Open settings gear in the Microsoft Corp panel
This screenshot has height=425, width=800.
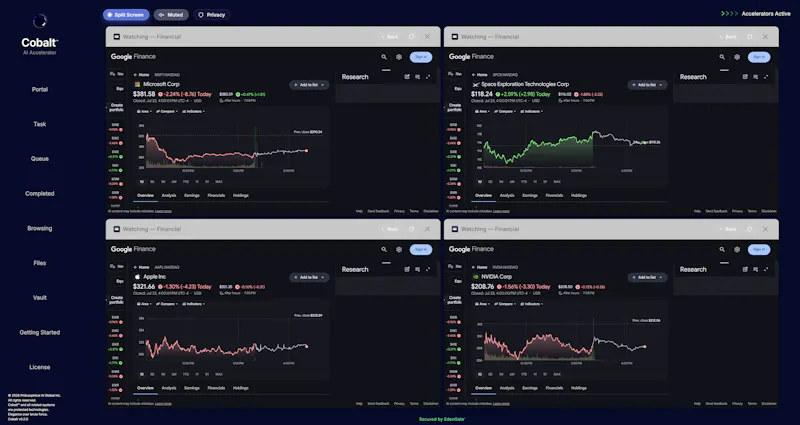tap(399, 57)
